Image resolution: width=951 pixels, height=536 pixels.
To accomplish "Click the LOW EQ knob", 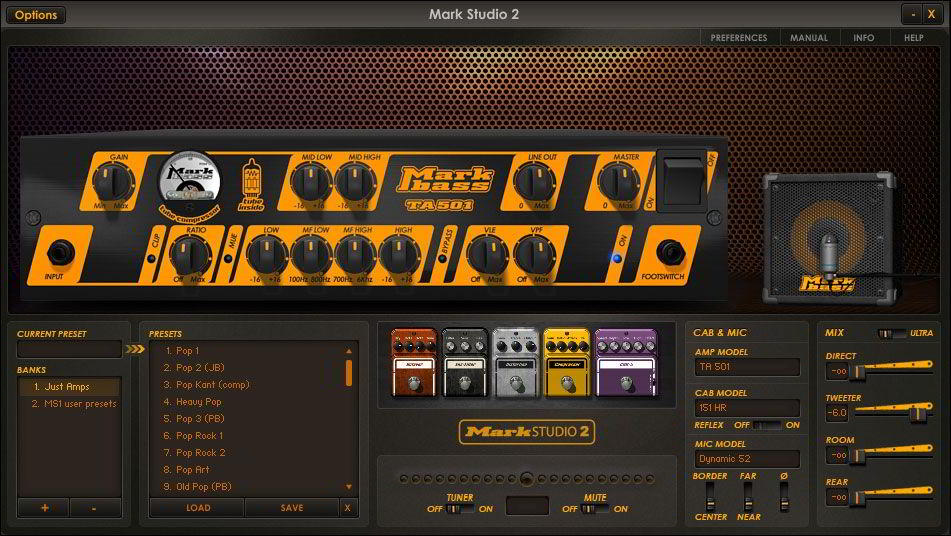I will 267,256.
